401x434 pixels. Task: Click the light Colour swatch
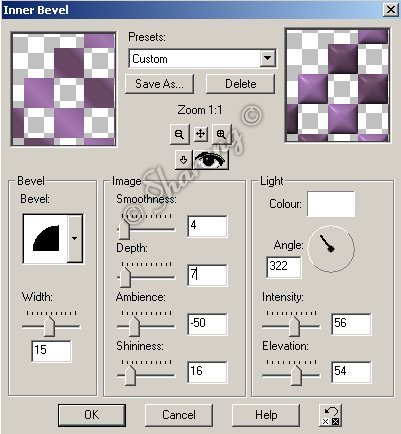[331, 204]
